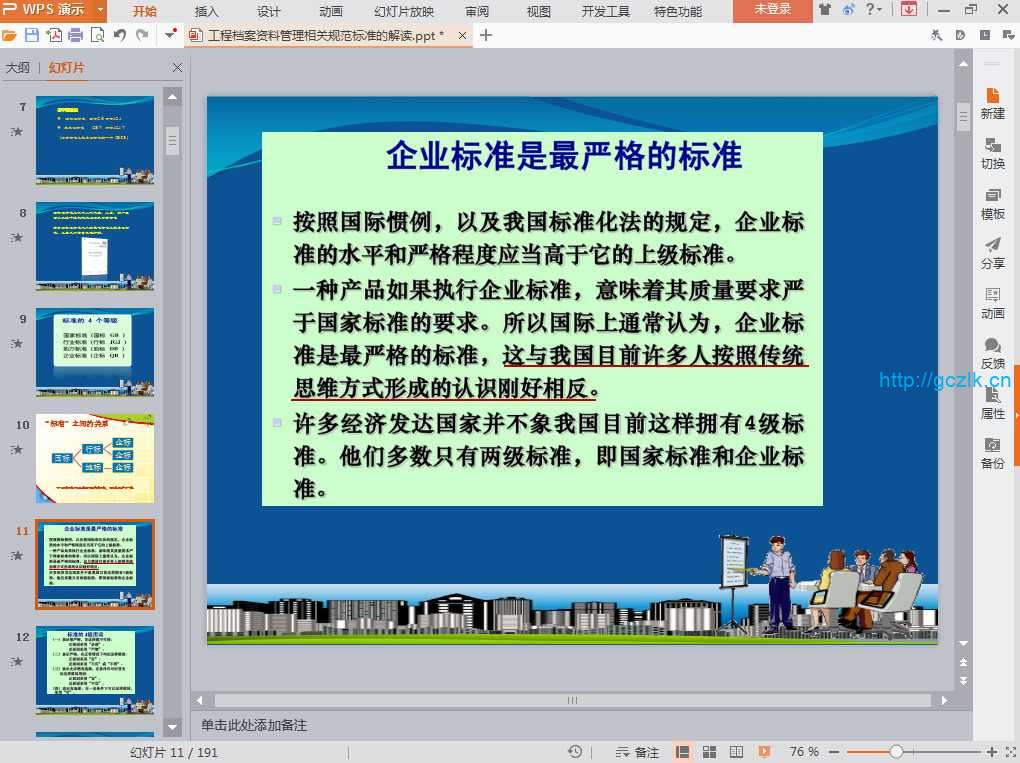Click the Save icon in quick access toolbar
The image size is (1020, 763).
(x=32, y=35)
